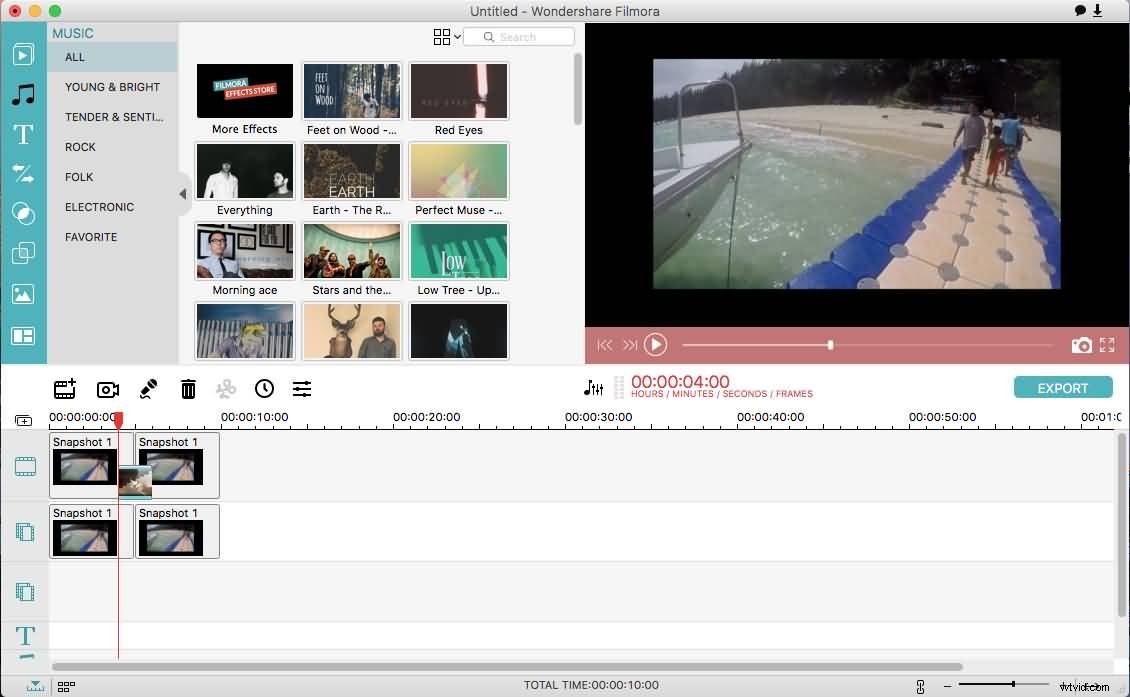Play the video in the preview window
The width and height of the screenshot is (1130, 697).
[655, 345]
